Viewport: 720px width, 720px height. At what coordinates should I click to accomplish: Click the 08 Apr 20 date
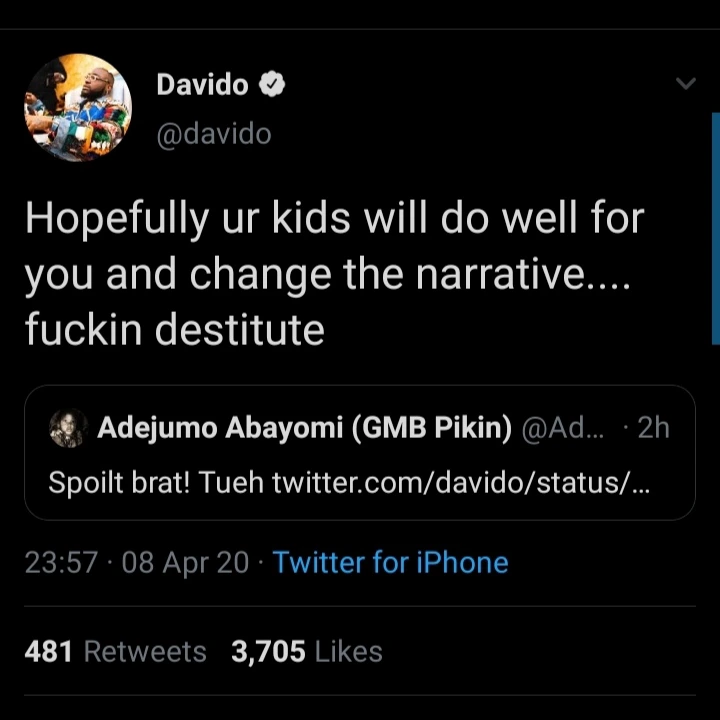(185, 562)
